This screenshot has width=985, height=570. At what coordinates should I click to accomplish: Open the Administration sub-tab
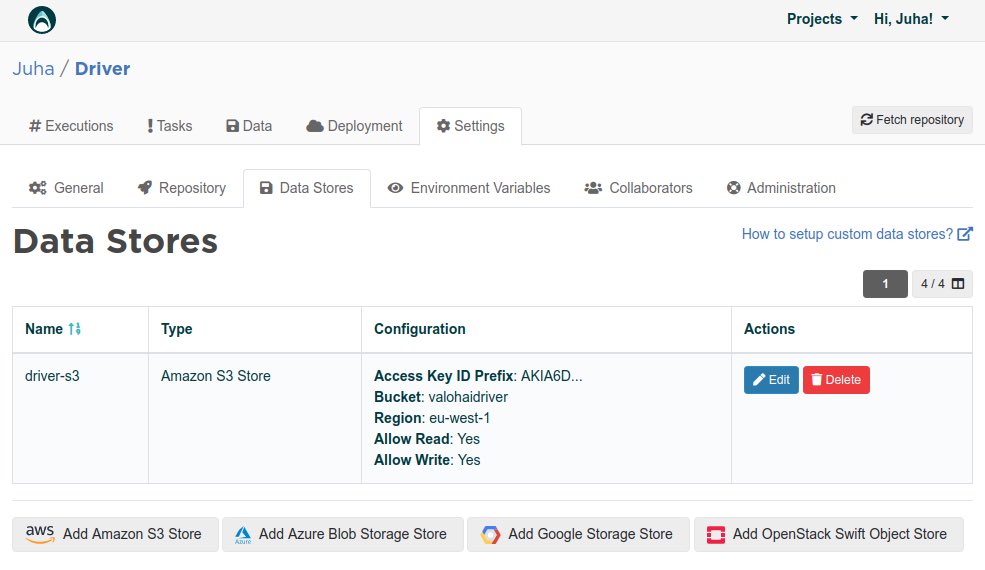click(781, 188)
